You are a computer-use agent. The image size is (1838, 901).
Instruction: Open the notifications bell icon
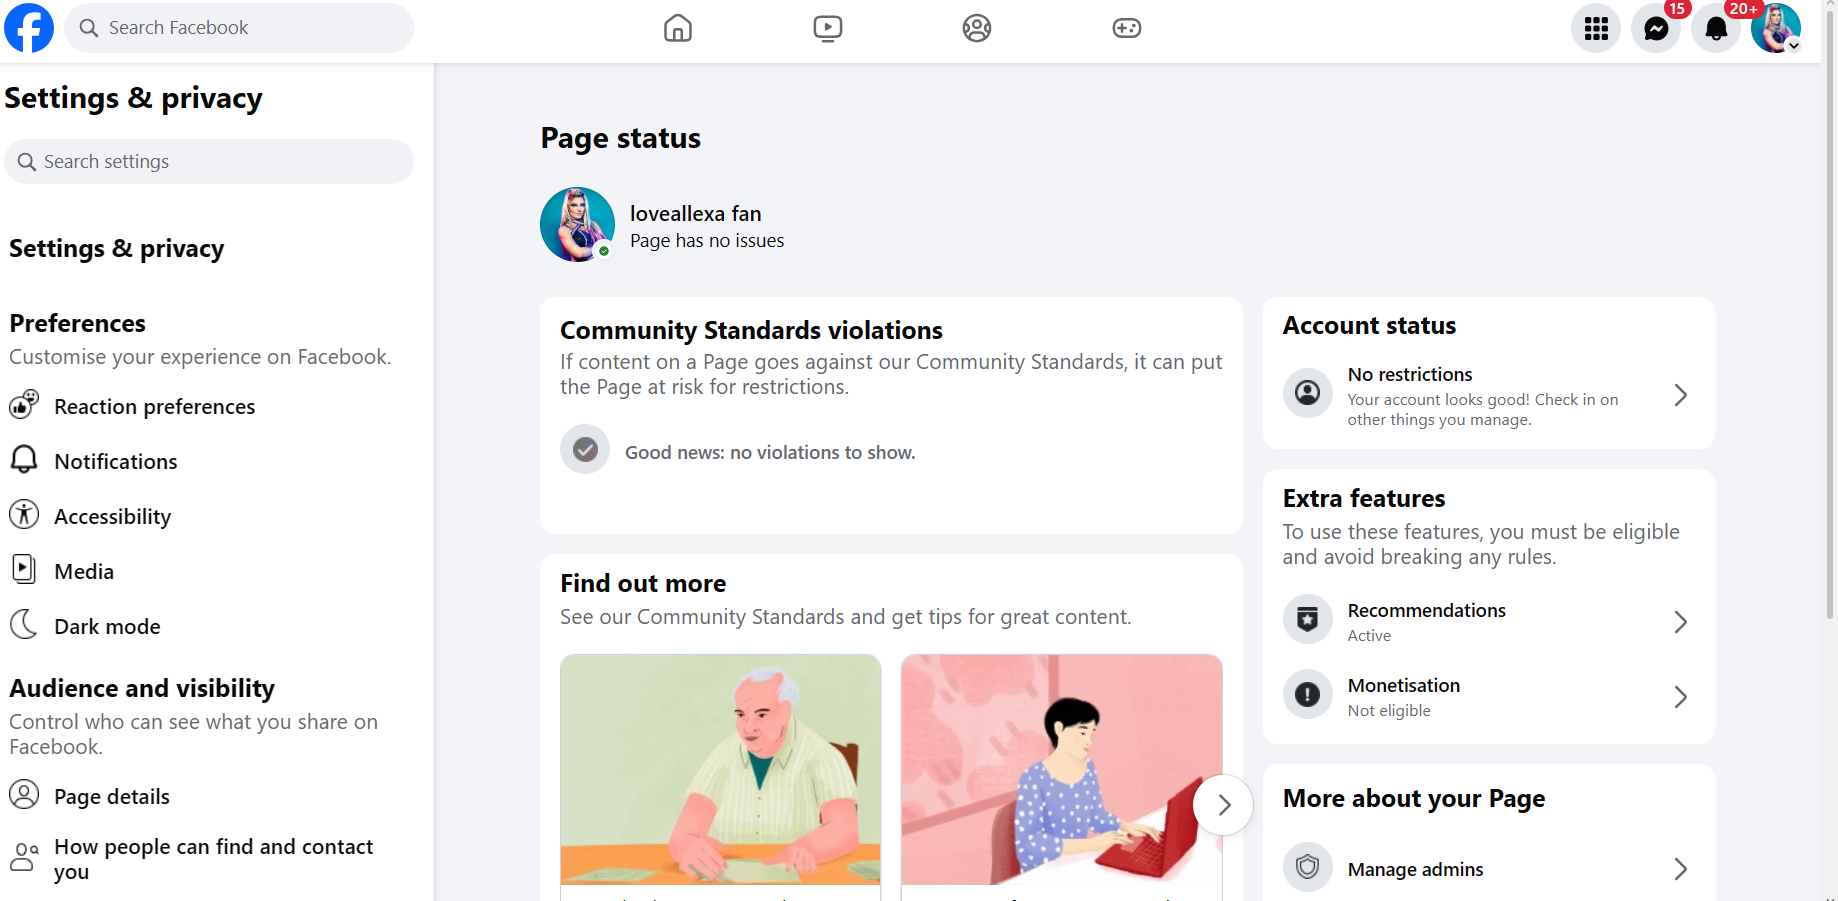click(x=1716, y=28)
